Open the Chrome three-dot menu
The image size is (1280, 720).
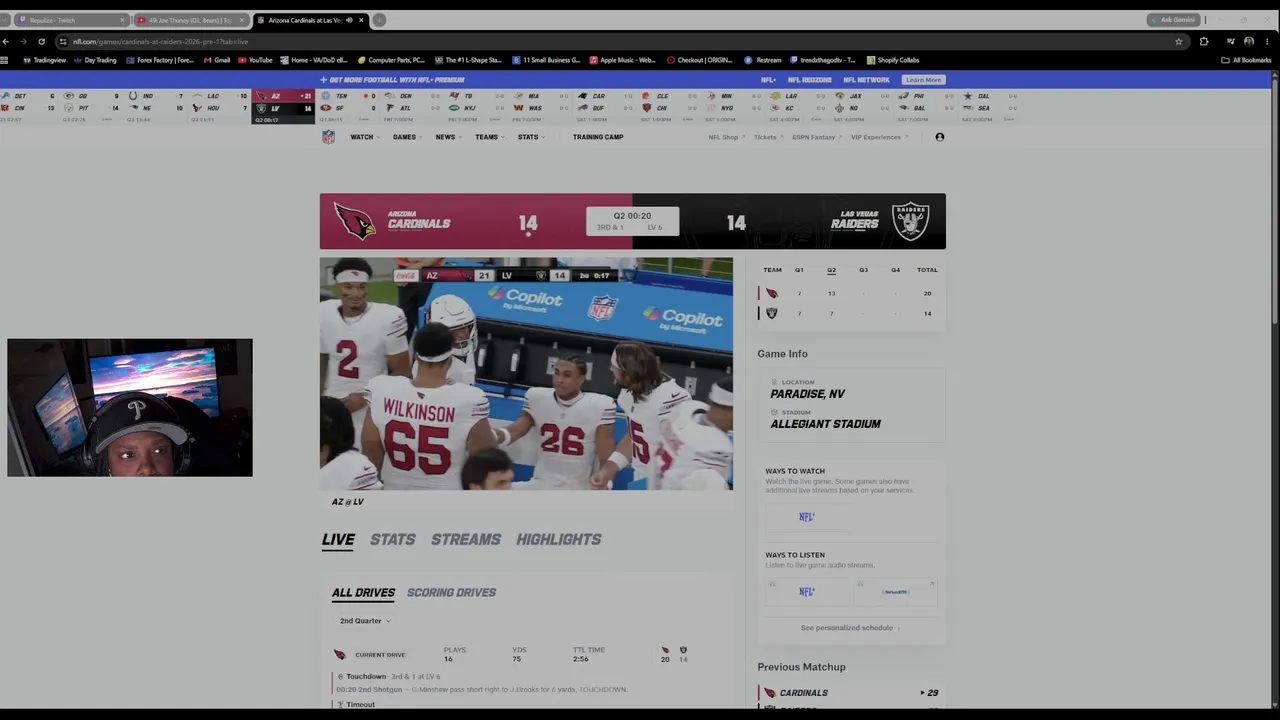click(1268, 41)
